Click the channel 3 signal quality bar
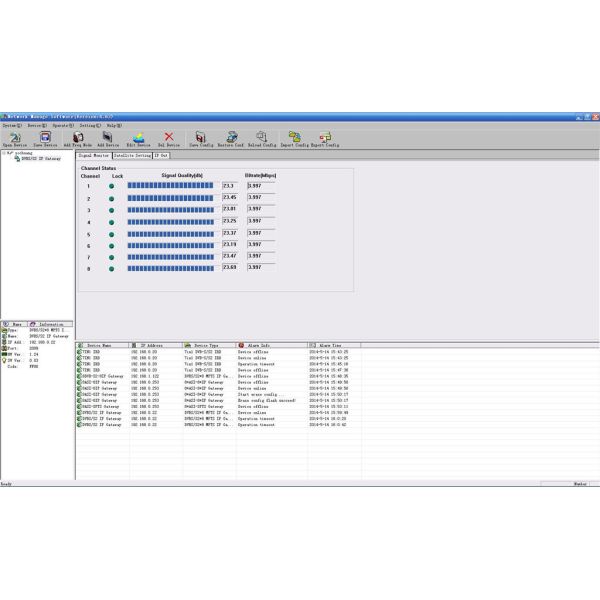The width and height of the screenshot is (600, 600). [x=170, y=209]
